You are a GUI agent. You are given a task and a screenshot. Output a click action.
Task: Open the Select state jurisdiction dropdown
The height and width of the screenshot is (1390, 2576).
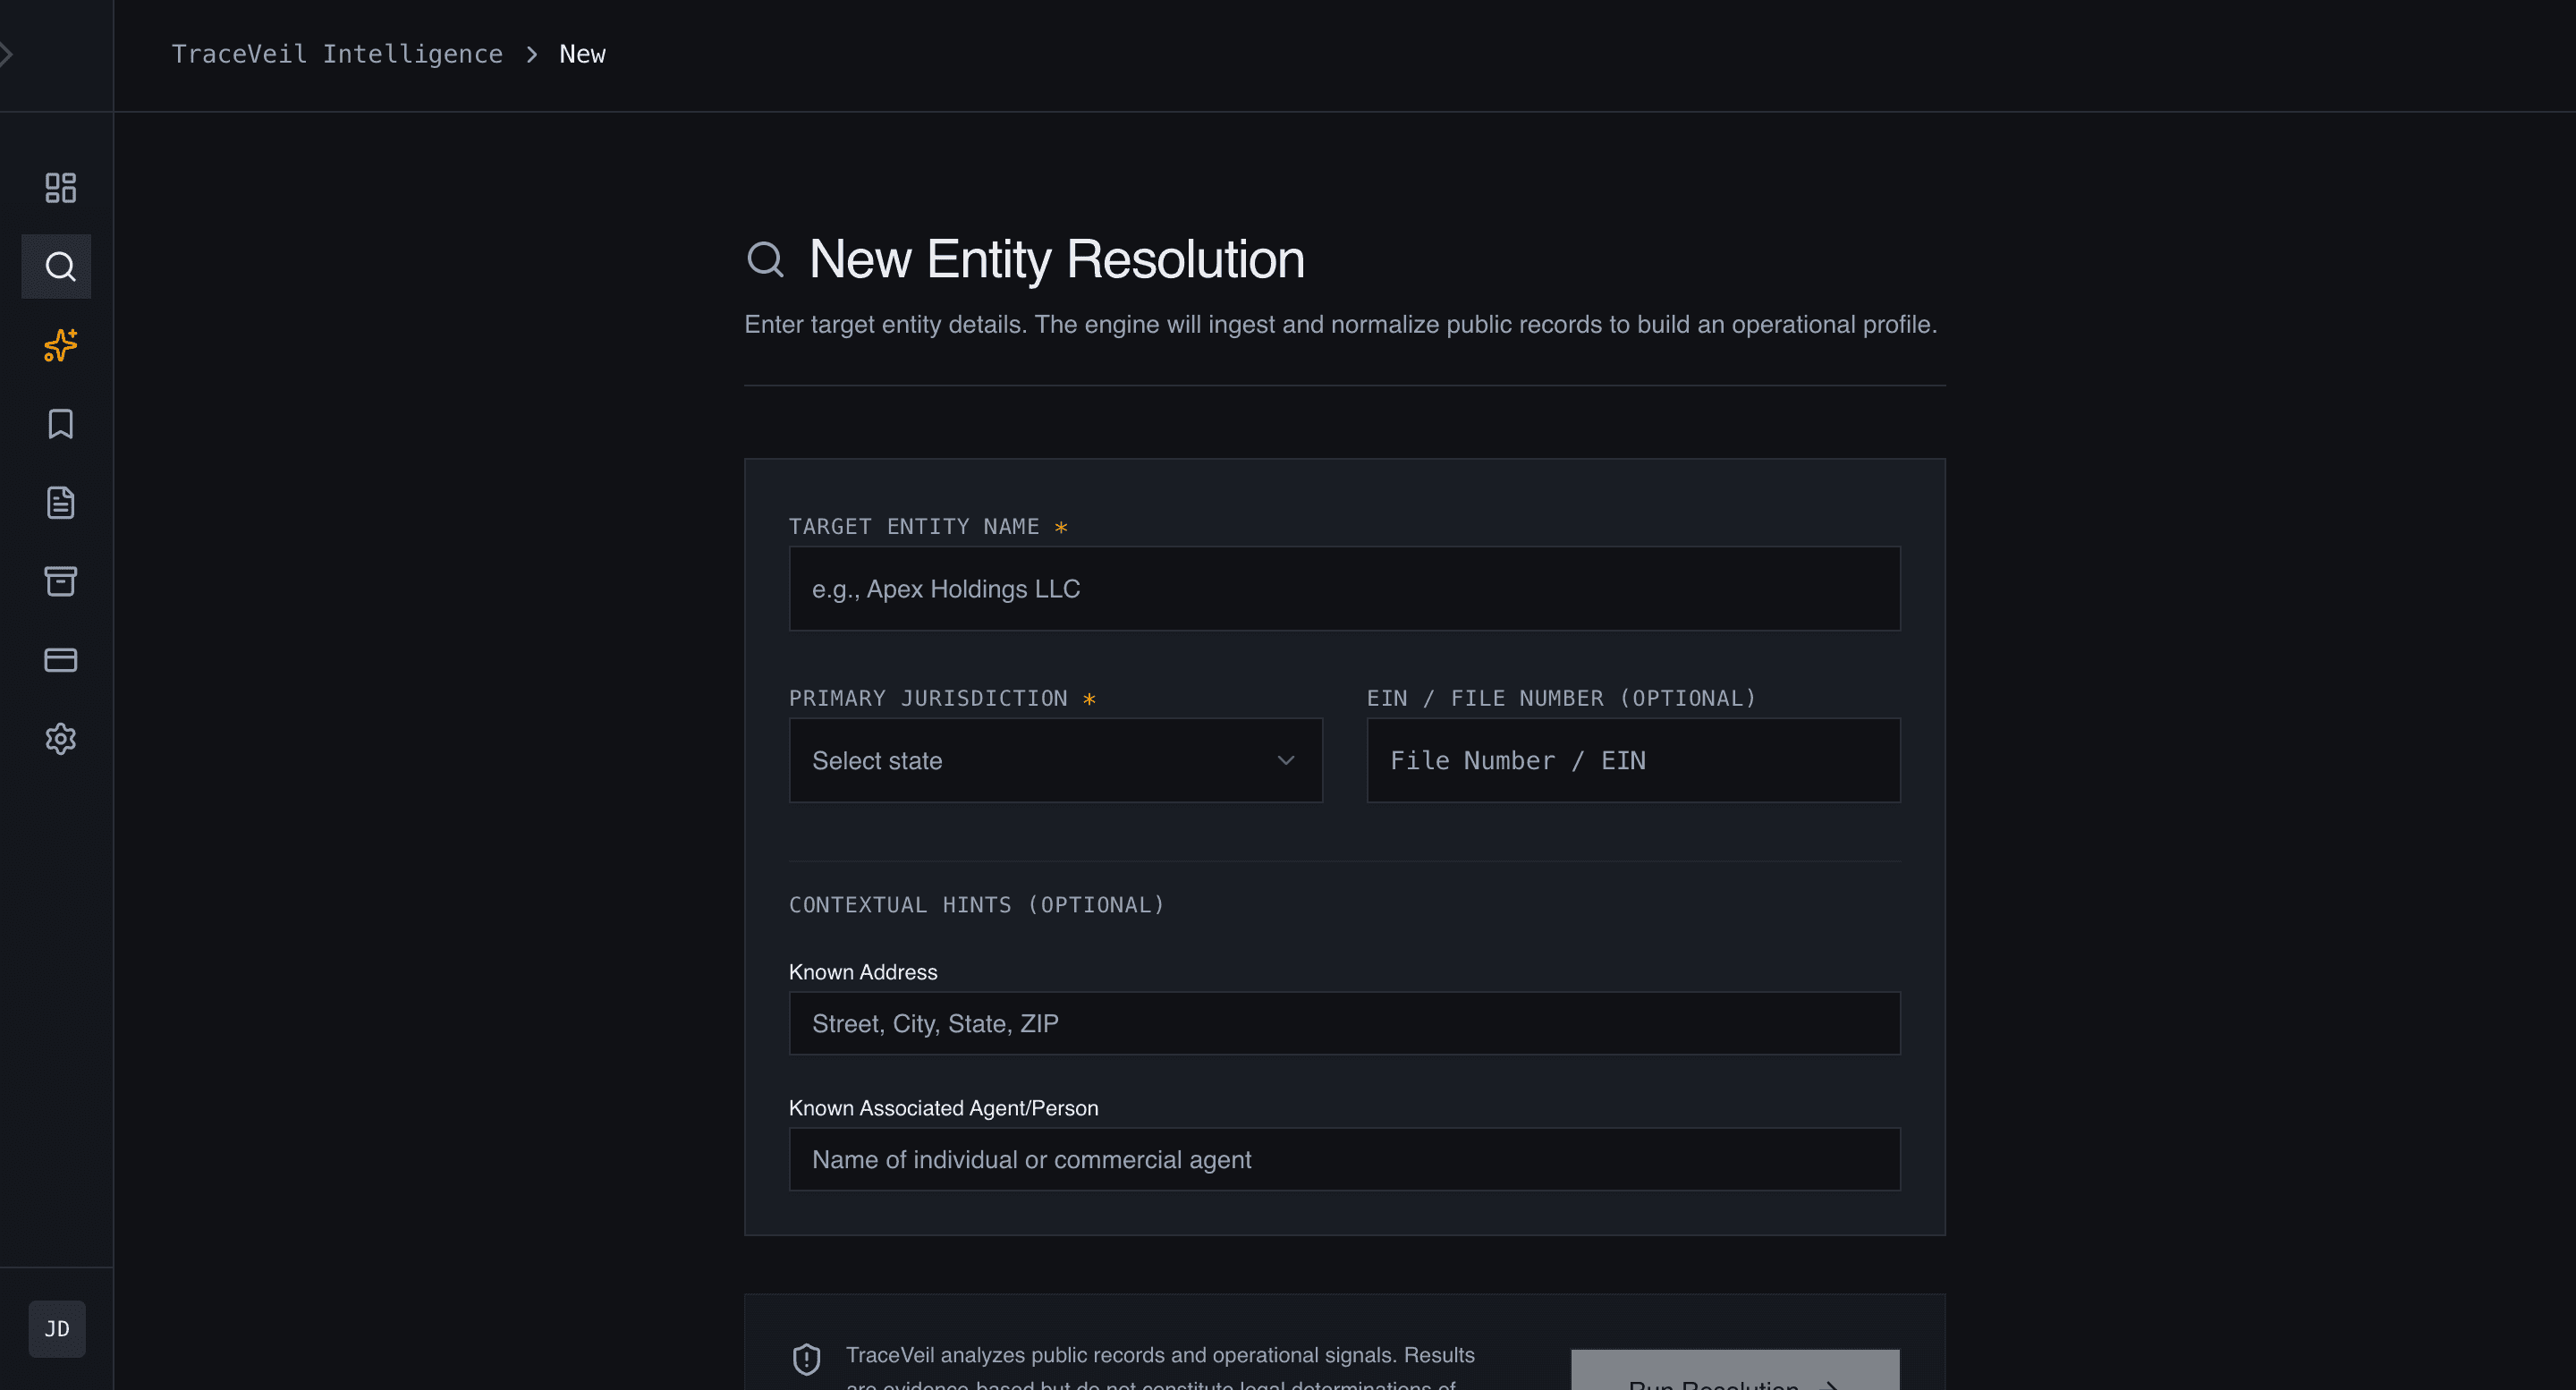(x=1055, y=760)
